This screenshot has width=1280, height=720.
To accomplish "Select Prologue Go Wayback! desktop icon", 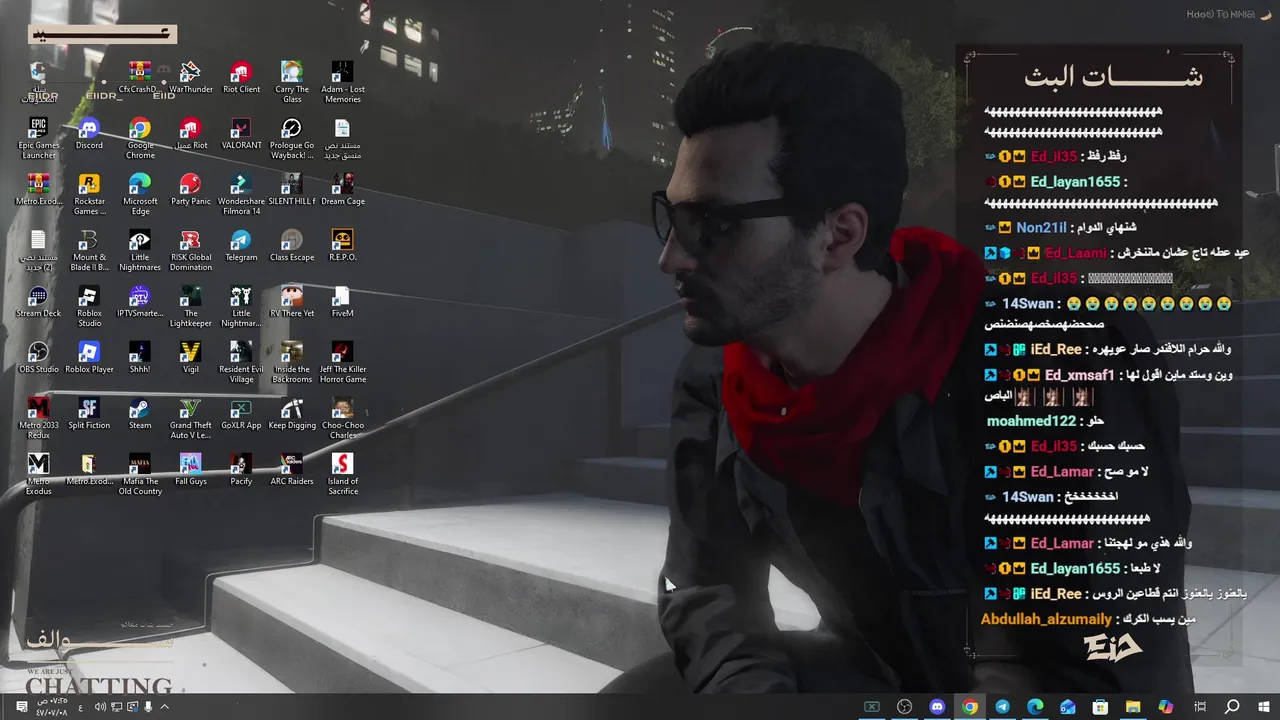I will point(292,139).
